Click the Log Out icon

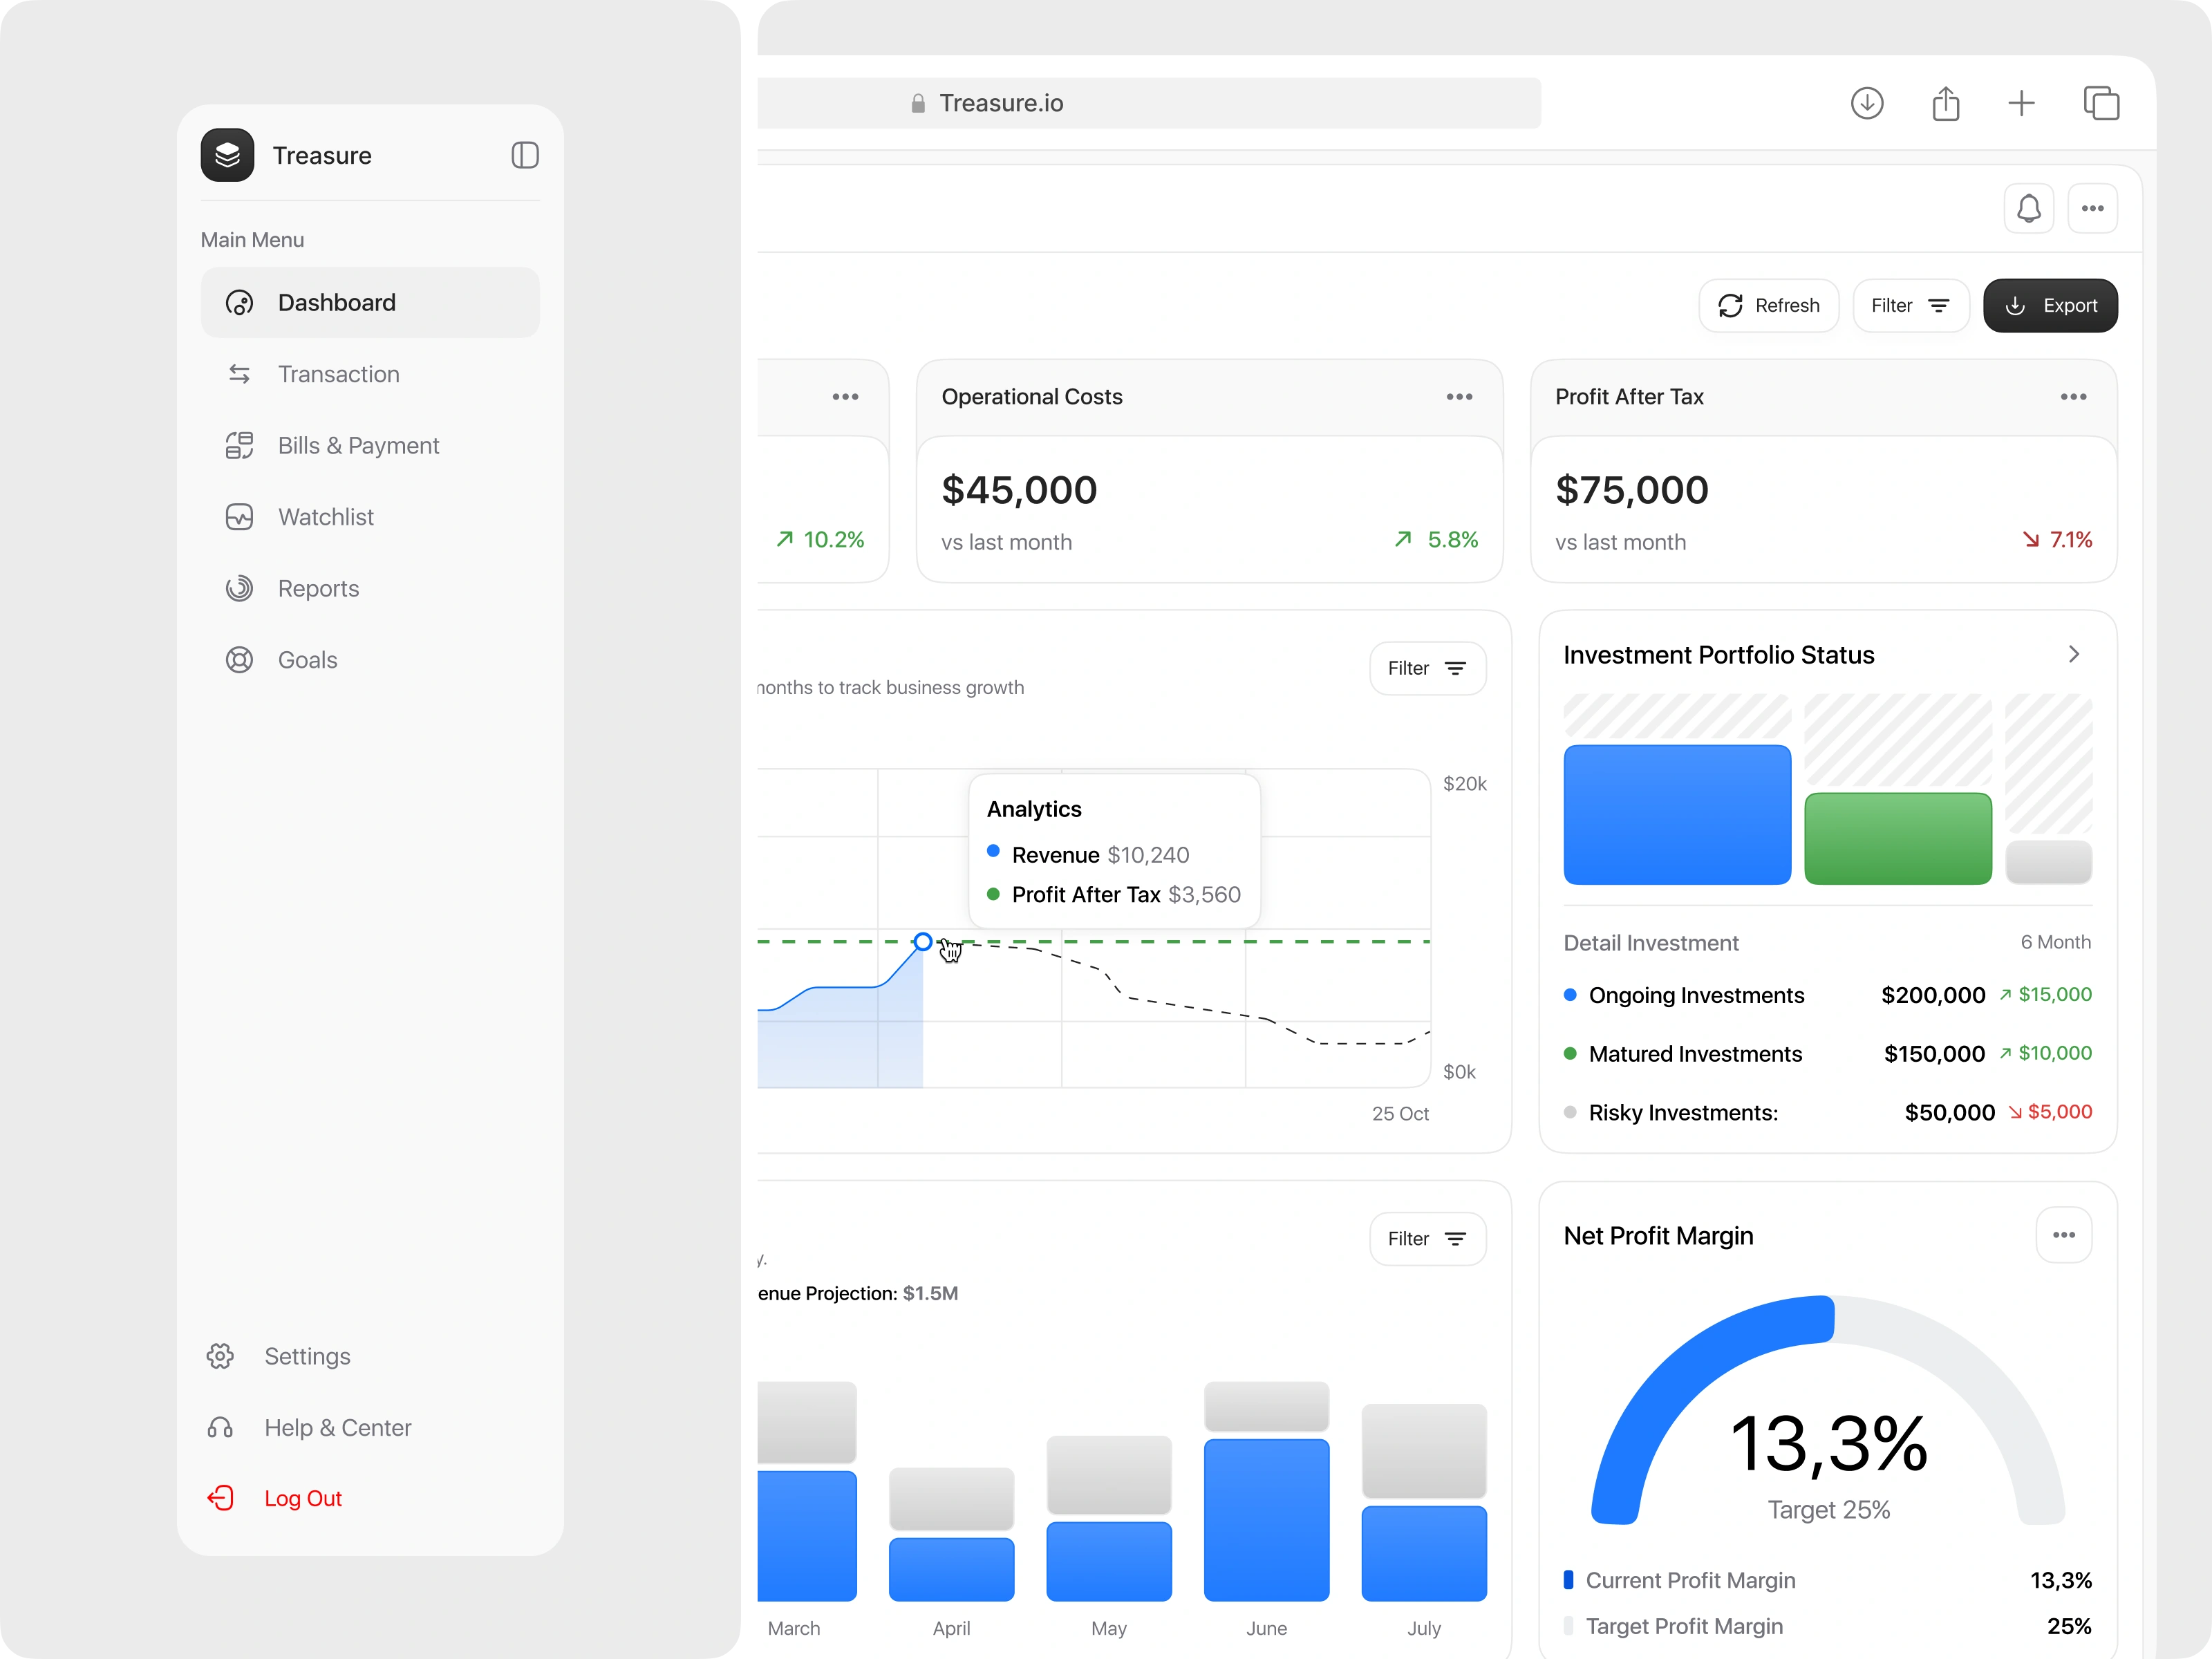(x=221, y=1498)
